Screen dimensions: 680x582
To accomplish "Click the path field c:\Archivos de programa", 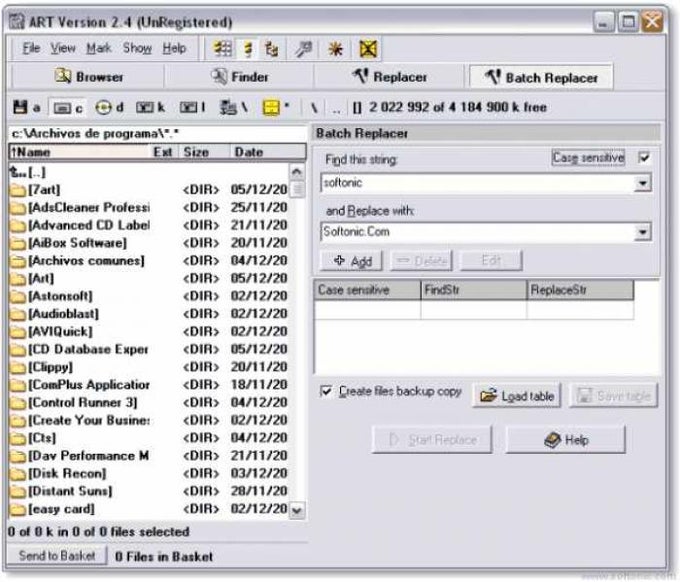I will (x=157, y=134).
